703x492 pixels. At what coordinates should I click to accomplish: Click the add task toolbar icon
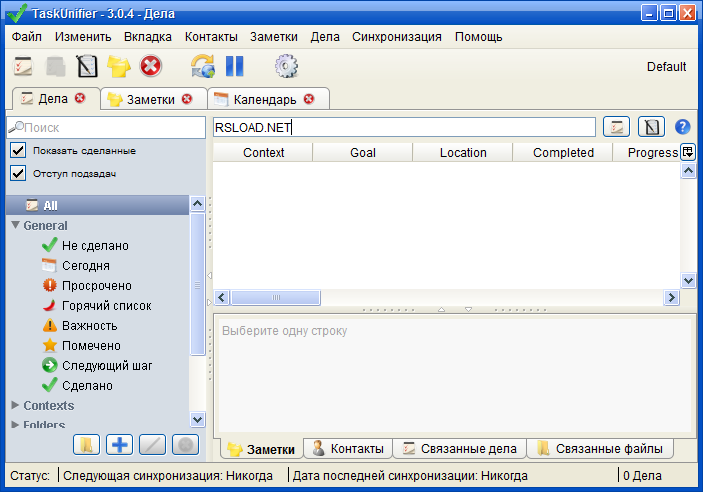tap(23, 66)
